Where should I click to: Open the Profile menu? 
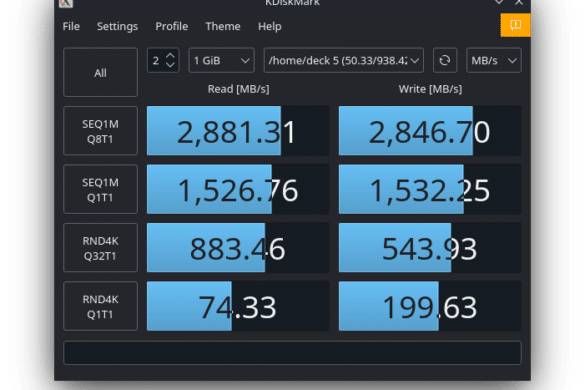[x=172, y=26]
